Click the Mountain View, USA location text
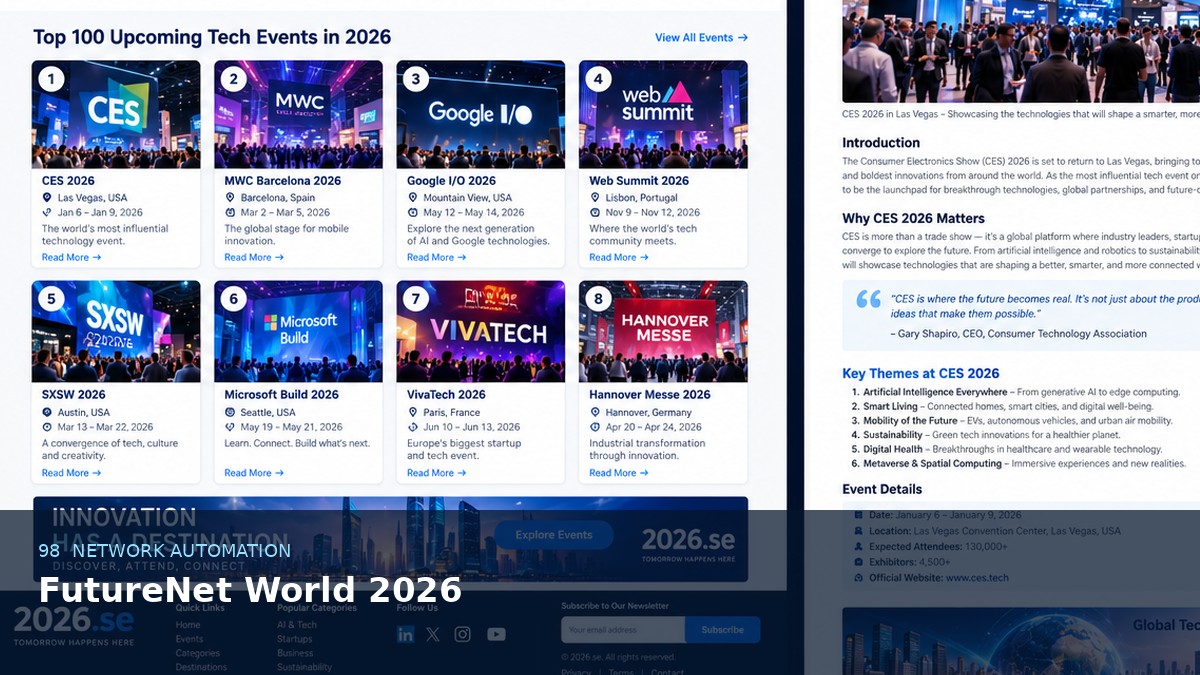This screenshot has width=1200, height=675. tap(467, 198)
